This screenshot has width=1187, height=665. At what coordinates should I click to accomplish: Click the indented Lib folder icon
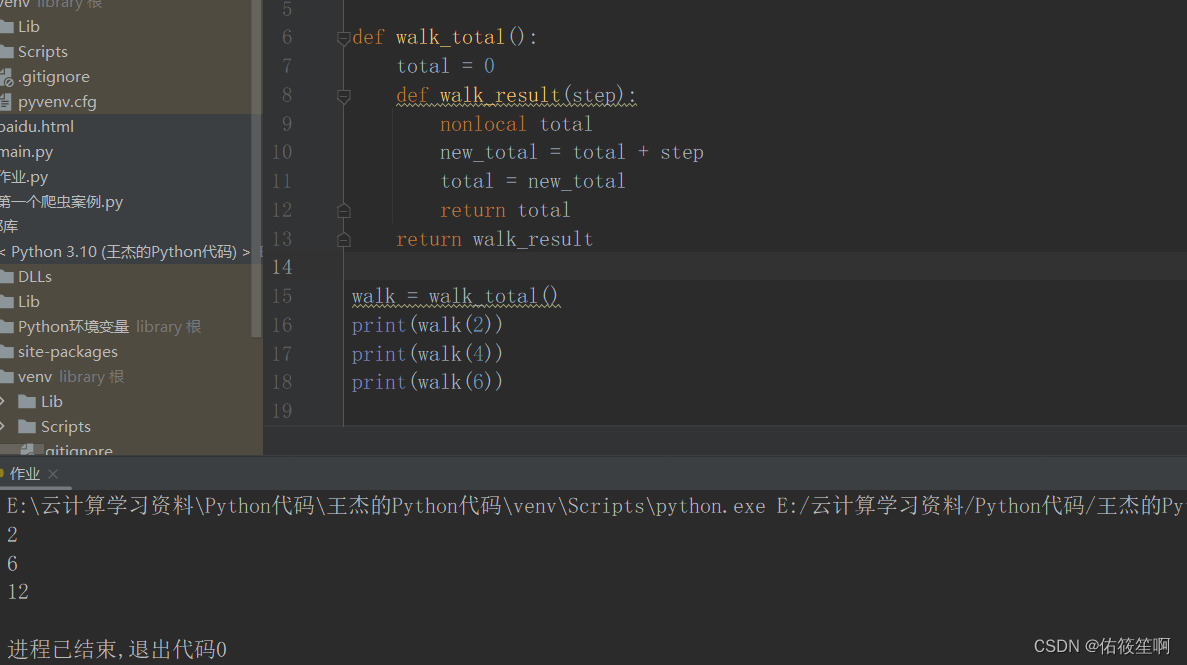[27, 401]
